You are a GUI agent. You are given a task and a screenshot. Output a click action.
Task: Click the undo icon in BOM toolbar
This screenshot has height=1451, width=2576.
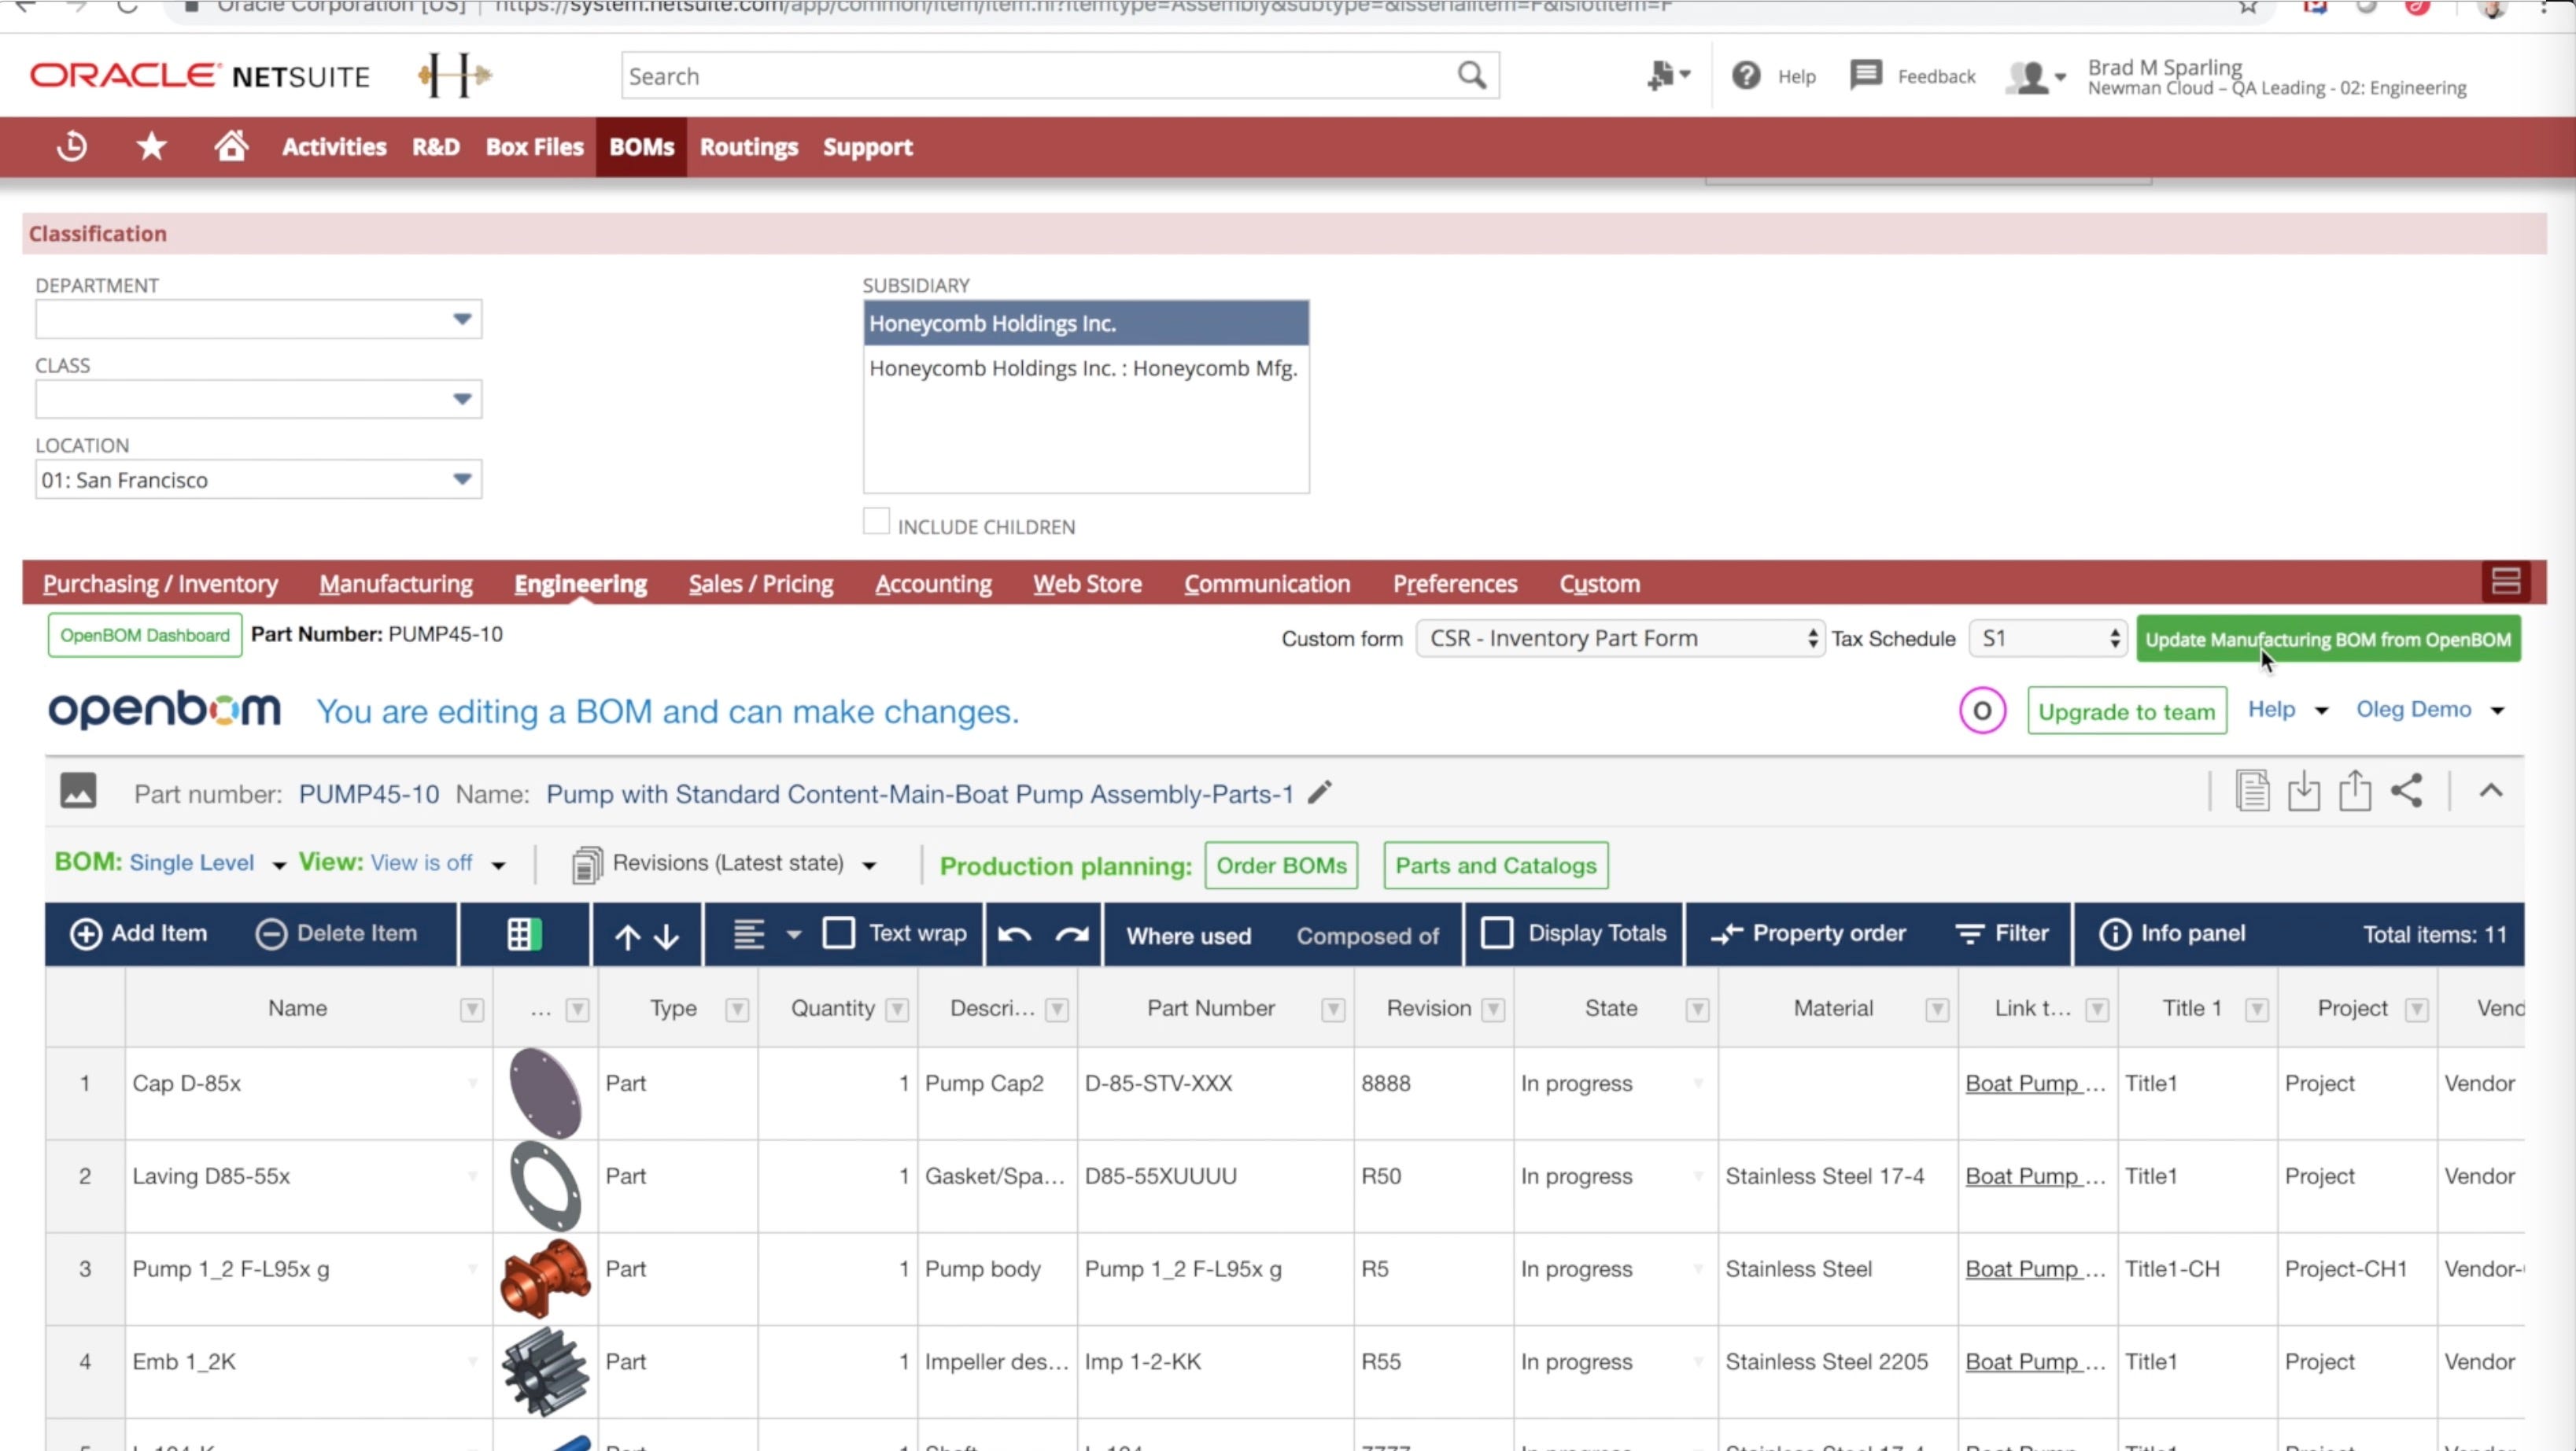coord(1013,932)
